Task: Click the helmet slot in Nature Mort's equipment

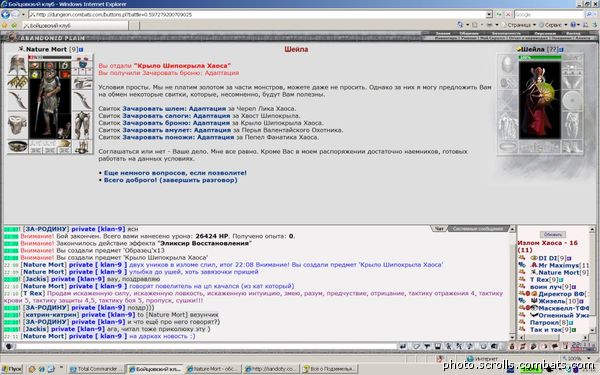Action: click(18, 64)
